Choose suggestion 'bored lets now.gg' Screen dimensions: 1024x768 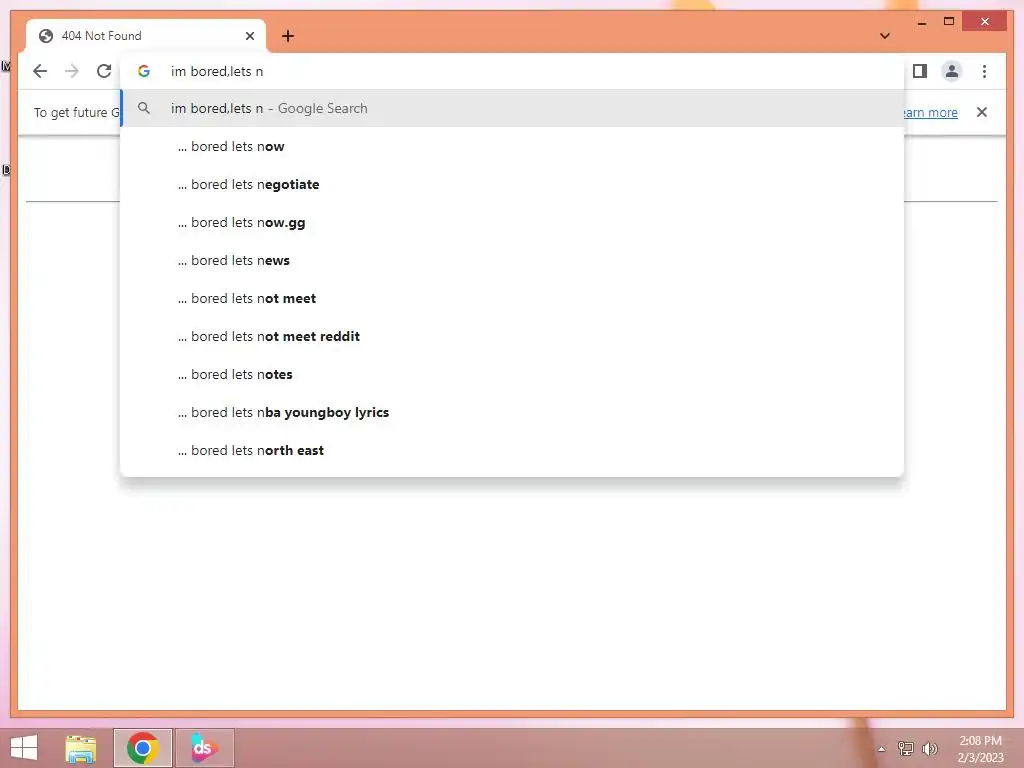pos(513,222)
